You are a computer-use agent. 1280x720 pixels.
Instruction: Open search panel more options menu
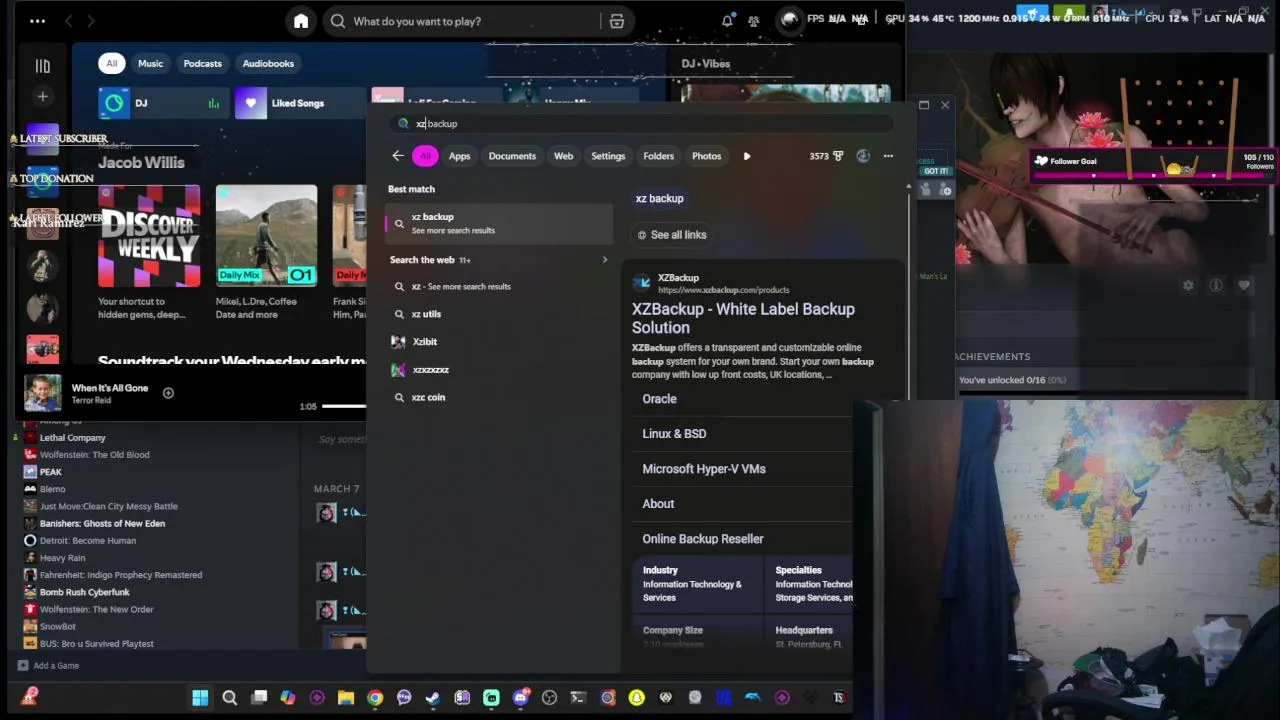tap(888, 156)
